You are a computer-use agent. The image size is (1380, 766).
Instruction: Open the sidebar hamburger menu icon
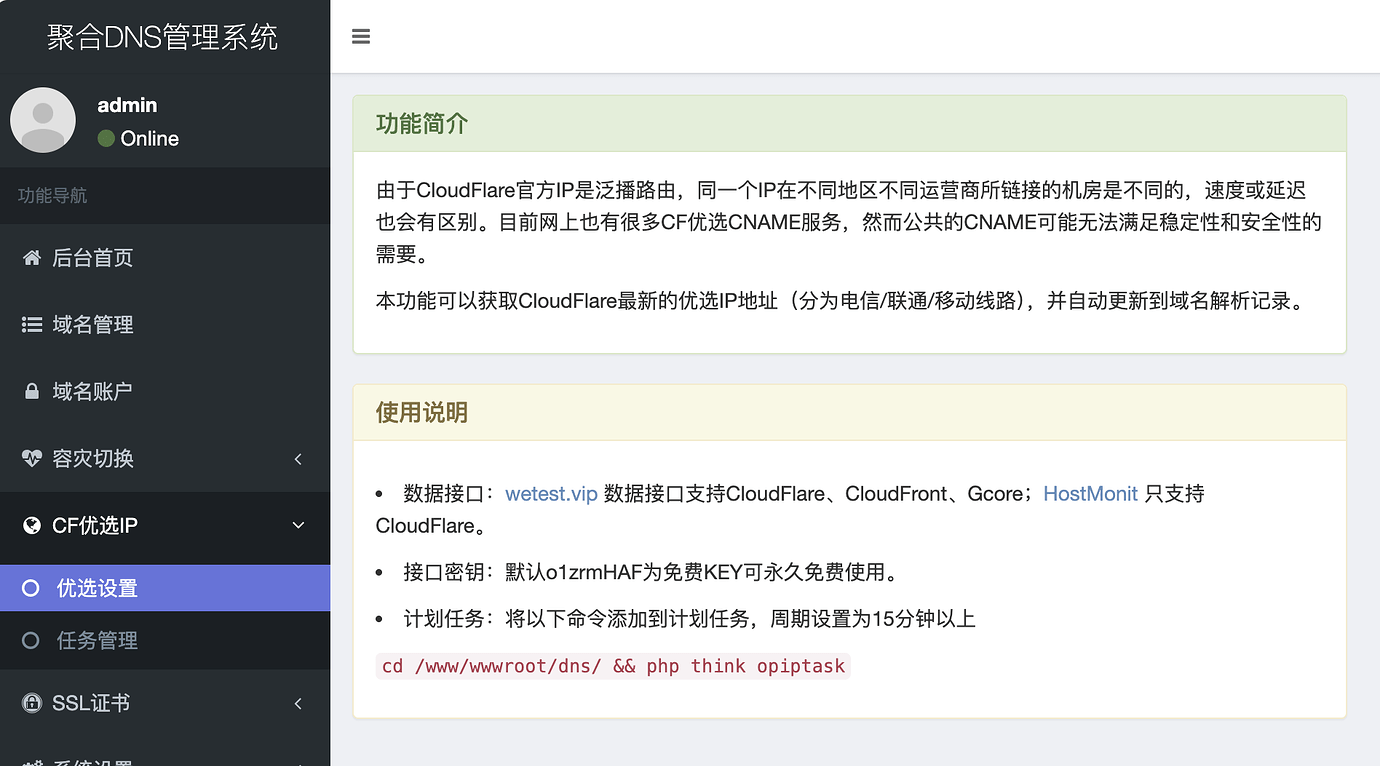[x=360, y=36]
